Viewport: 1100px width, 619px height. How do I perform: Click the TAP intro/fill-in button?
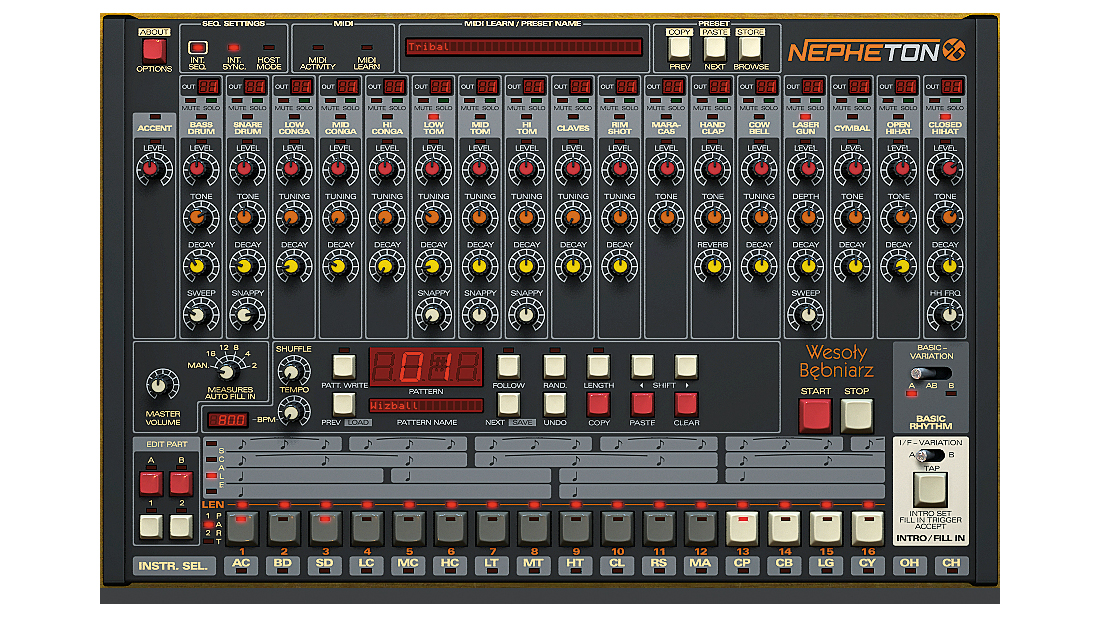tap(930, 489)
